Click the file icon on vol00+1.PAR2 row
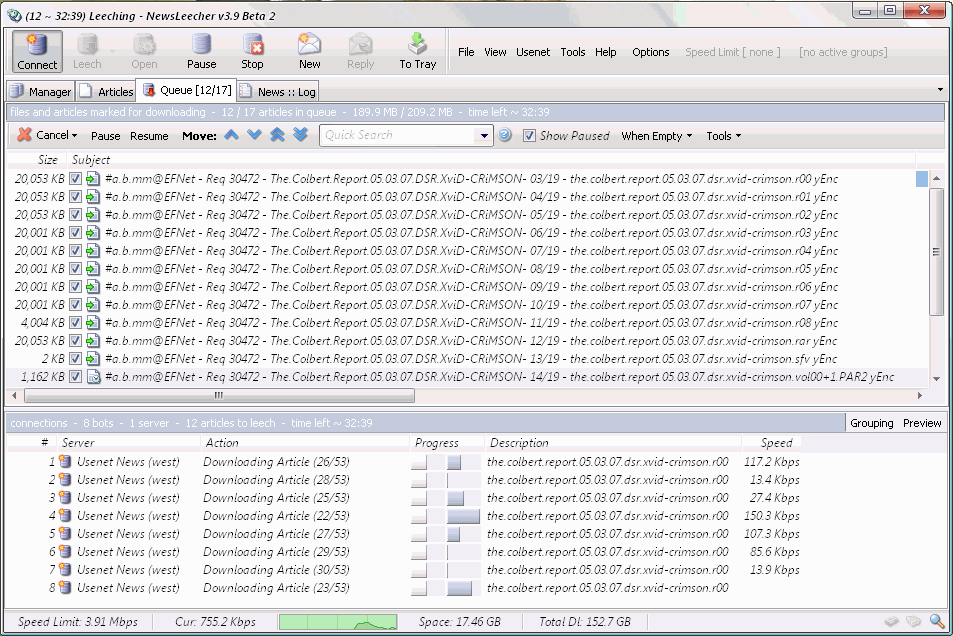 point(92,377)
